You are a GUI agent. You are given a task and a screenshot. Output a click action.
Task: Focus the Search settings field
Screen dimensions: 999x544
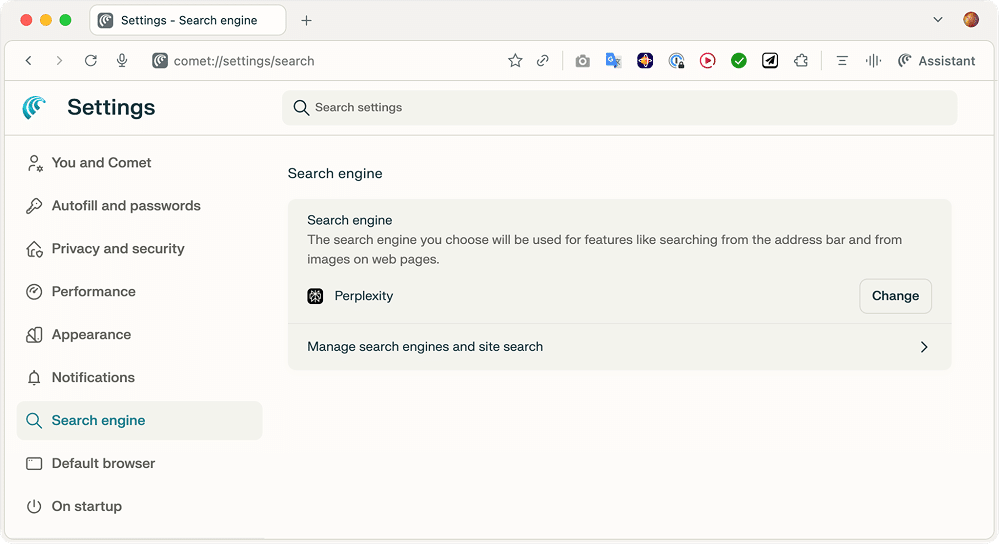pyautogui.click(x=619, y=108)
